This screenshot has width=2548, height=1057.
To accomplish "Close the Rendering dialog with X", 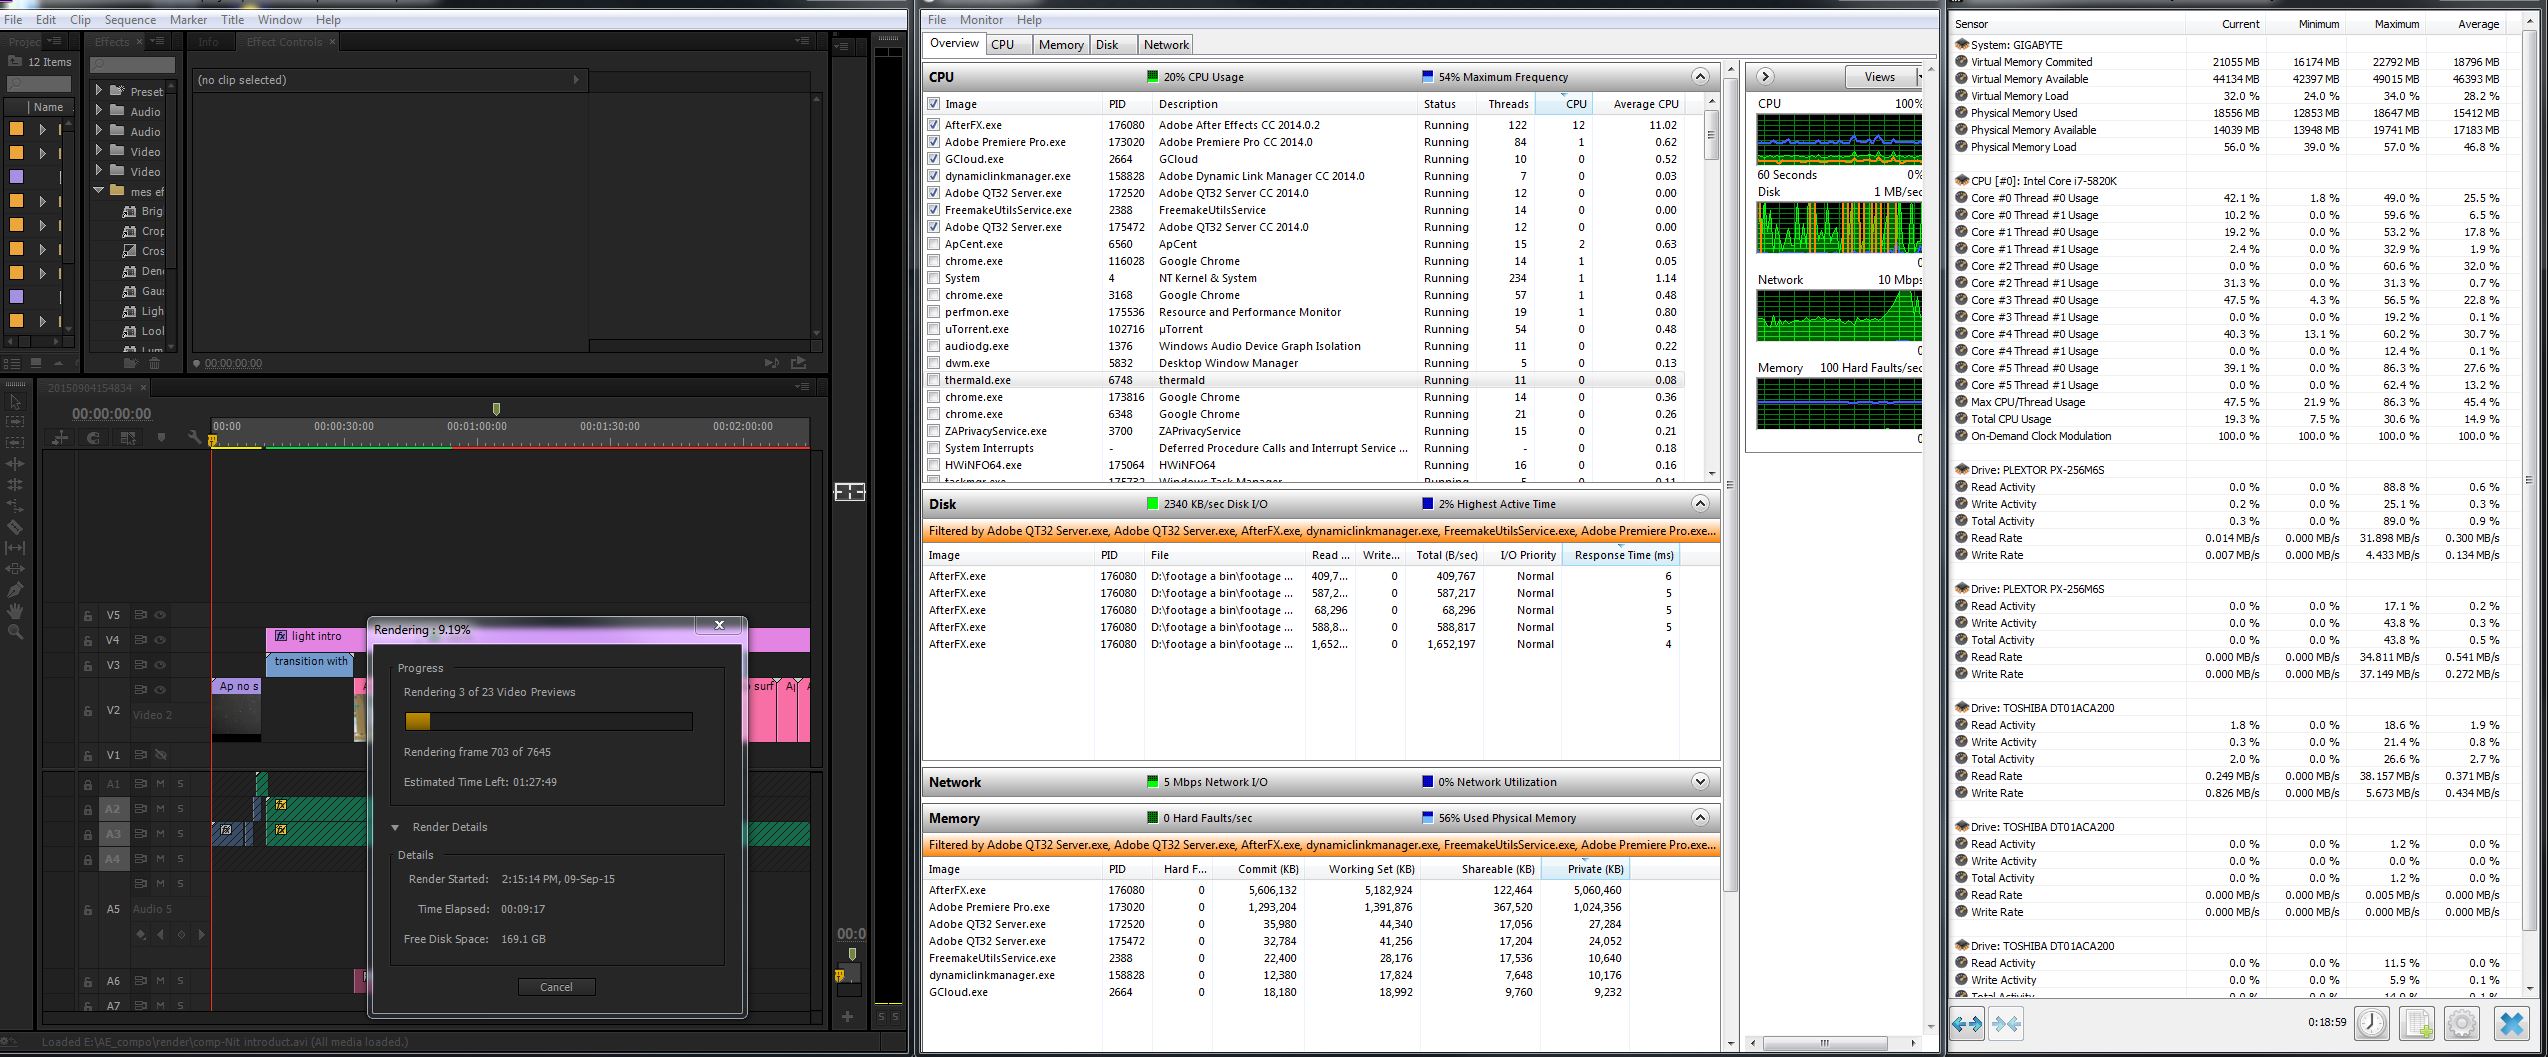I will click(x=719, y=625).
